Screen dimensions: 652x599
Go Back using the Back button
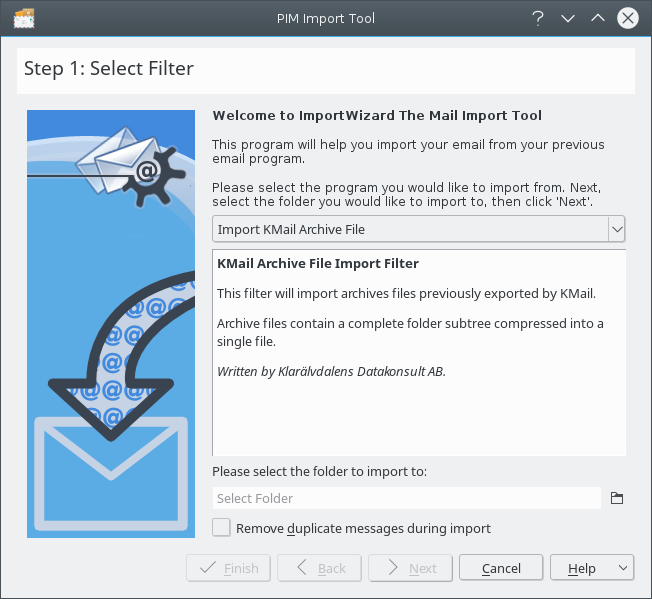320,568
